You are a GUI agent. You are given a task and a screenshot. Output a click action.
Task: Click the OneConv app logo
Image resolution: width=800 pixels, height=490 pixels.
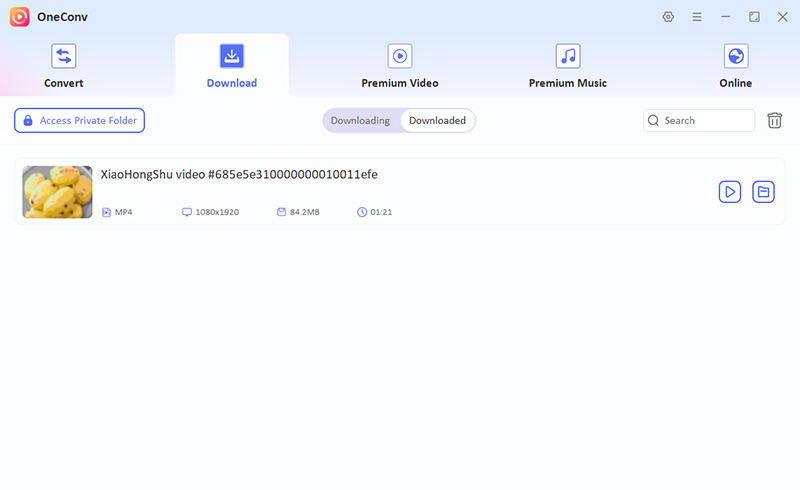pyautogui.click(x=19, y=17)
